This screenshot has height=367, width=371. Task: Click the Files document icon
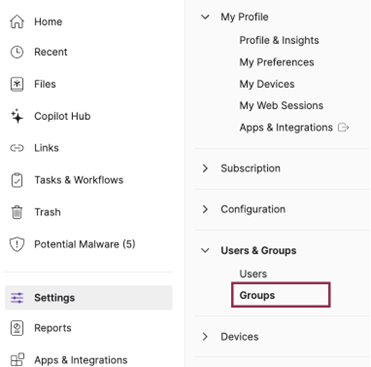click(x=17, y=84)
